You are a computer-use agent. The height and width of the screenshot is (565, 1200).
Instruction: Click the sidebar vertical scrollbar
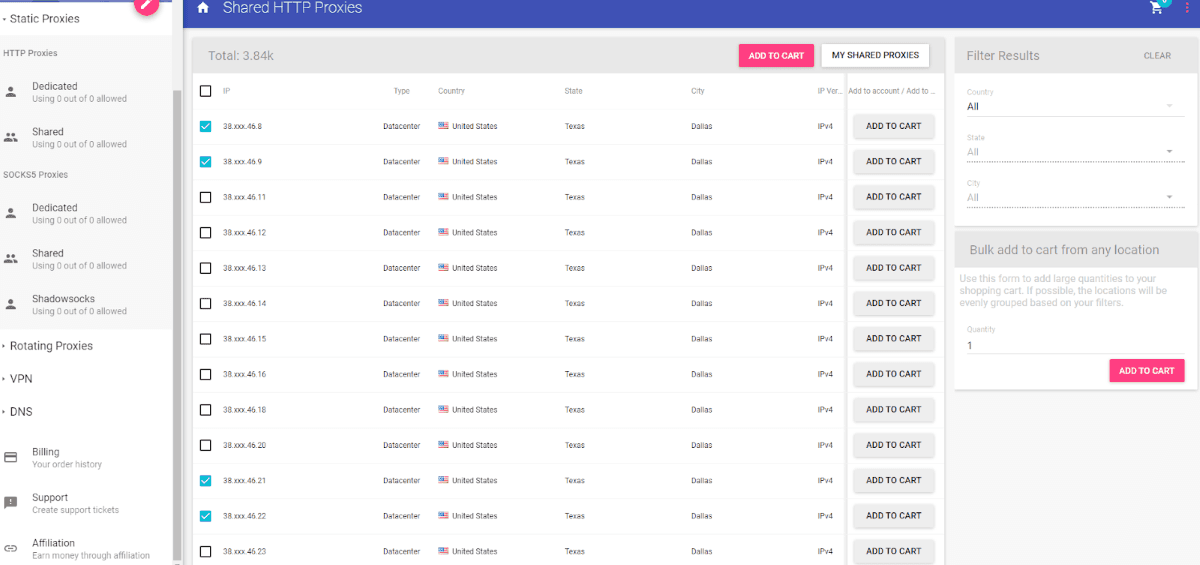pos(178,325)
